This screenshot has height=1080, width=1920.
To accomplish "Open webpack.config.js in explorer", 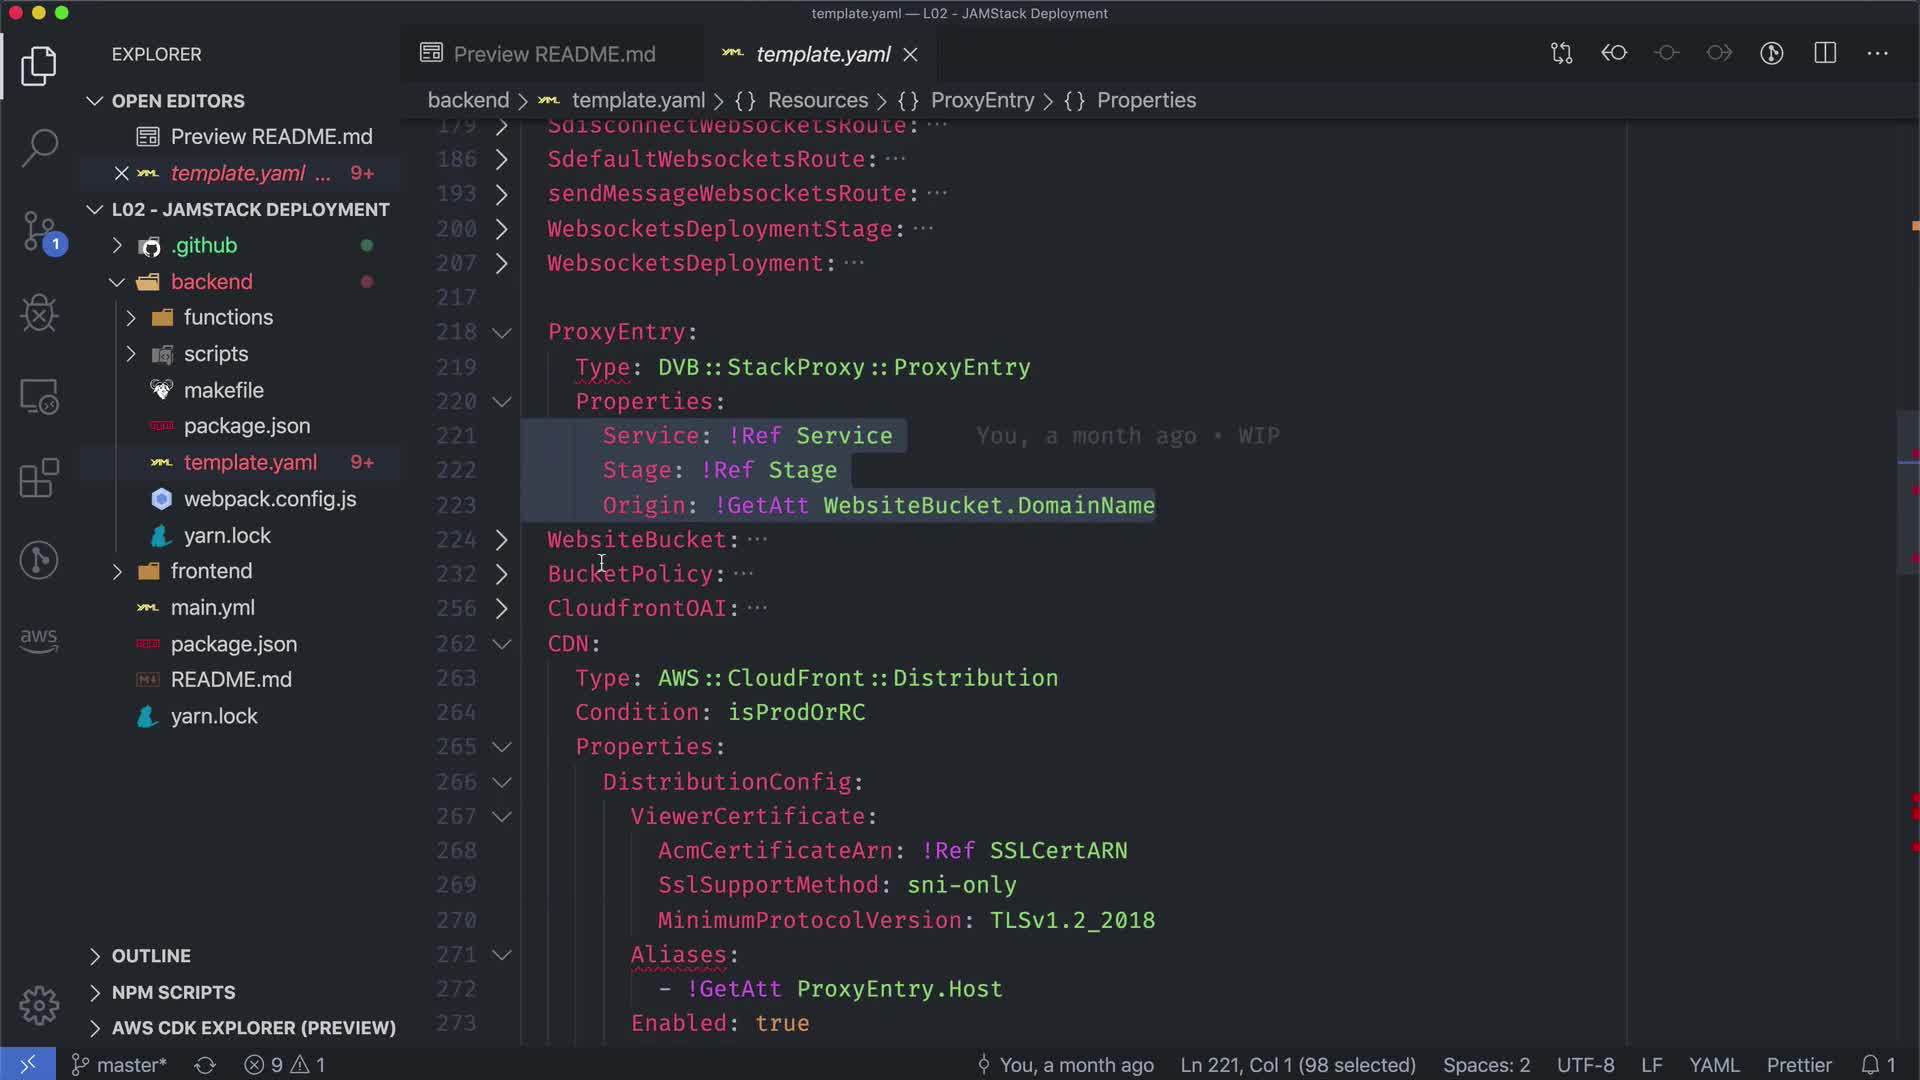I will [269, 499].
